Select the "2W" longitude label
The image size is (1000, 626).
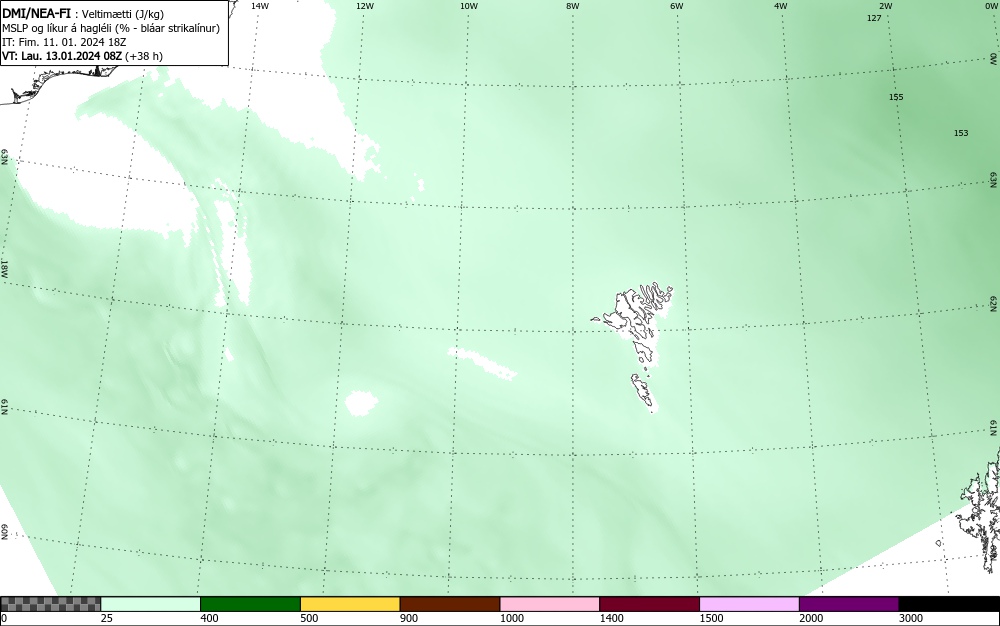[x=885, y=6]
